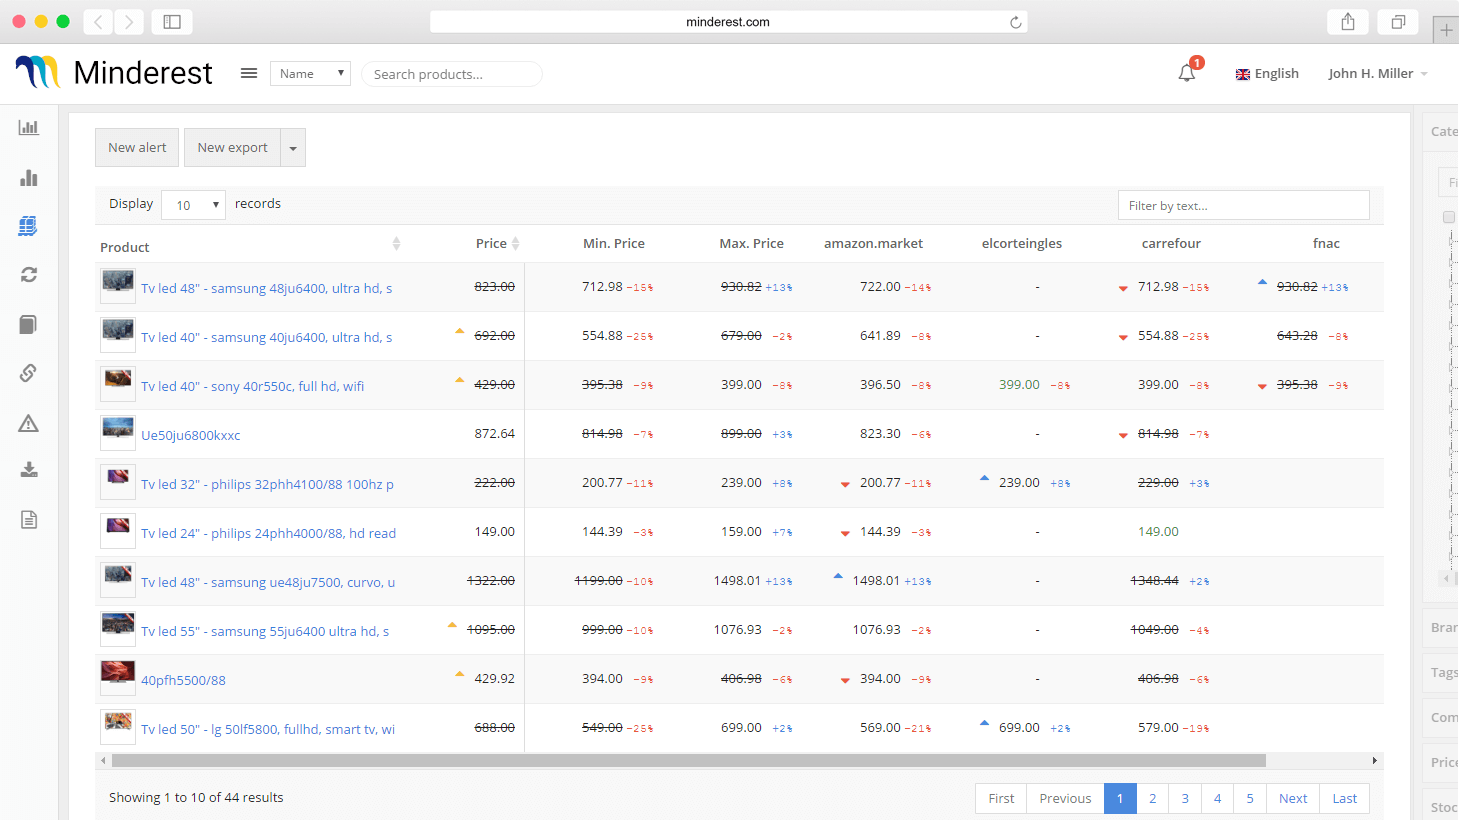Click the 40pfh5500/88 product thumbnail
The width and height of the screenshot is (1459, 820).
[x=118, y=678]
